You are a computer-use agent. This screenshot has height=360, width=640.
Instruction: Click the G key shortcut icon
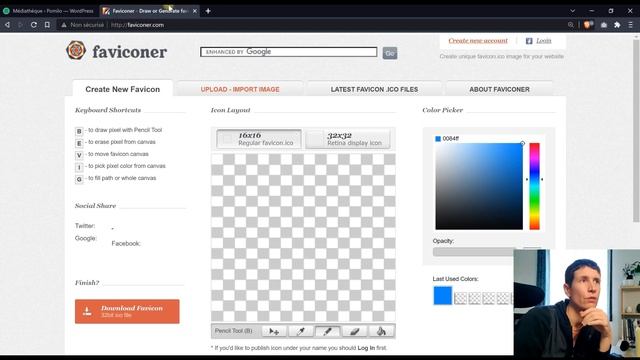click(79, 179)
